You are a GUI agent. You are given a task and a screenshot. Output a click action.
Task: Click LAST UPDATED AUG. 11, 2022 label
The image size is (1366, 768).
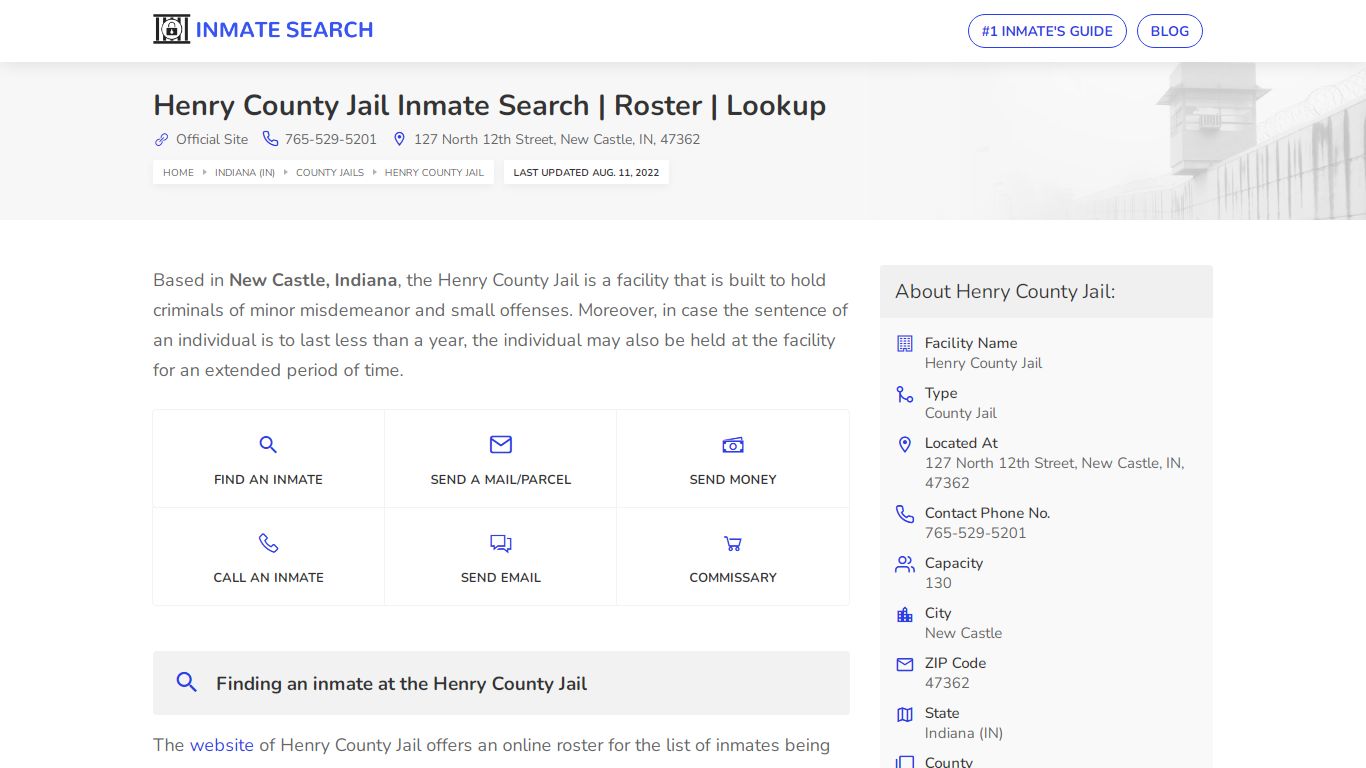pos(586,172)
